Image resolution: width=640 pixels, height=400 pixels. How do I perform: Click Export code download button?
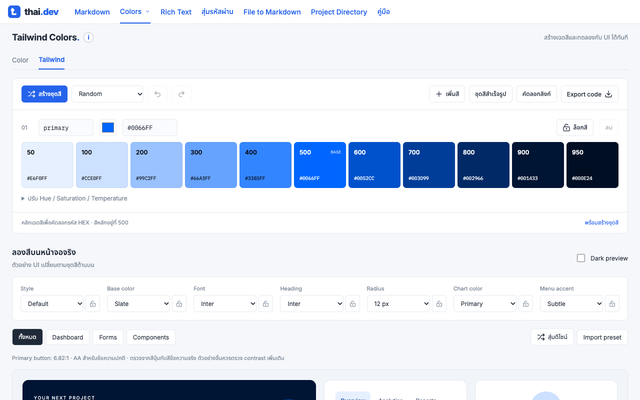click(x=589, y=94)
